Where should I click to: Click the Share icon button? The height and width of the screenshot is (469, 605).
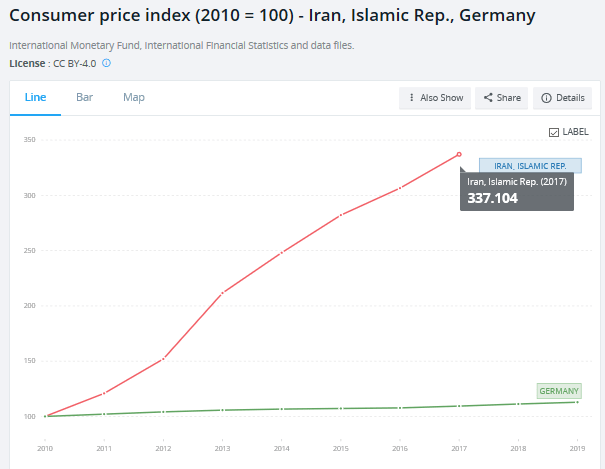[488, 98]
